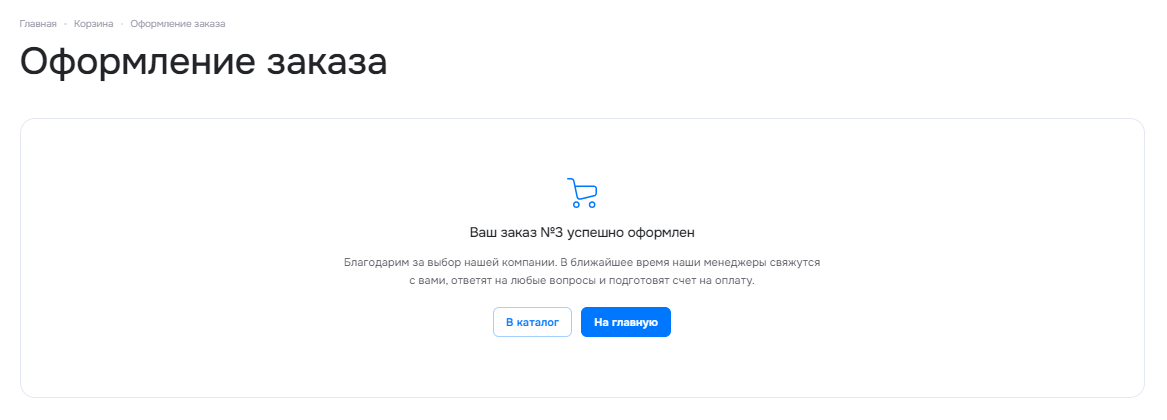Click "Ваш заказ №3 успешно оформлен" title

[x=582, y=232]
